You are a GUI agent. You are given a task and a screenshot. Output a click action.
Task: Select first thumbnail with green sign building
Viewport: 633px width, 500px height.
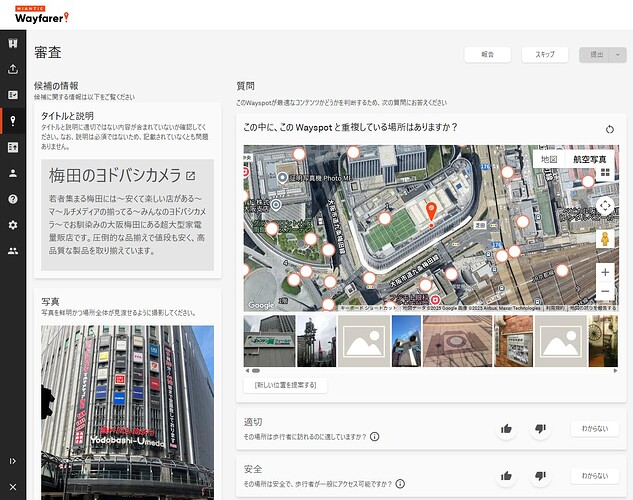[269, 341]
